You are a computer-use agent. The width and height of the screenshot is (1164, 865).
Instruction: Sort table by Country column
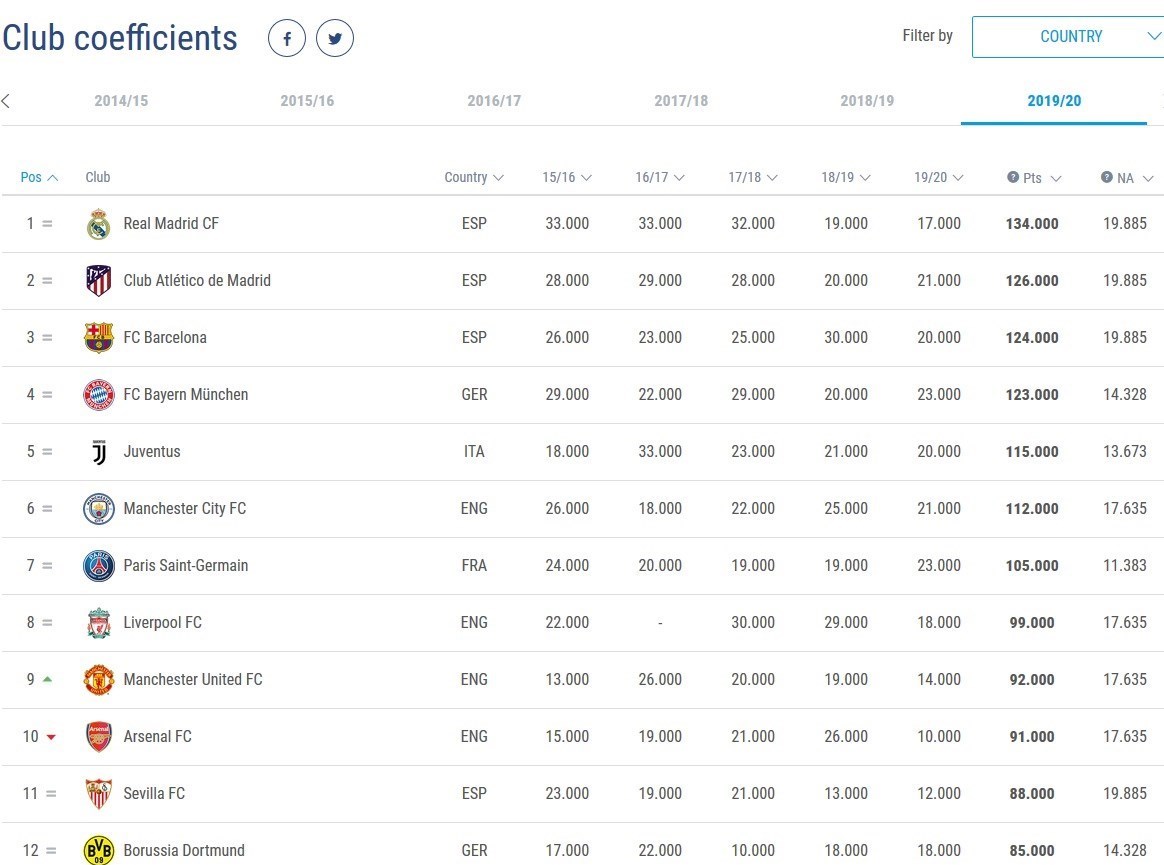click(474, 177)
